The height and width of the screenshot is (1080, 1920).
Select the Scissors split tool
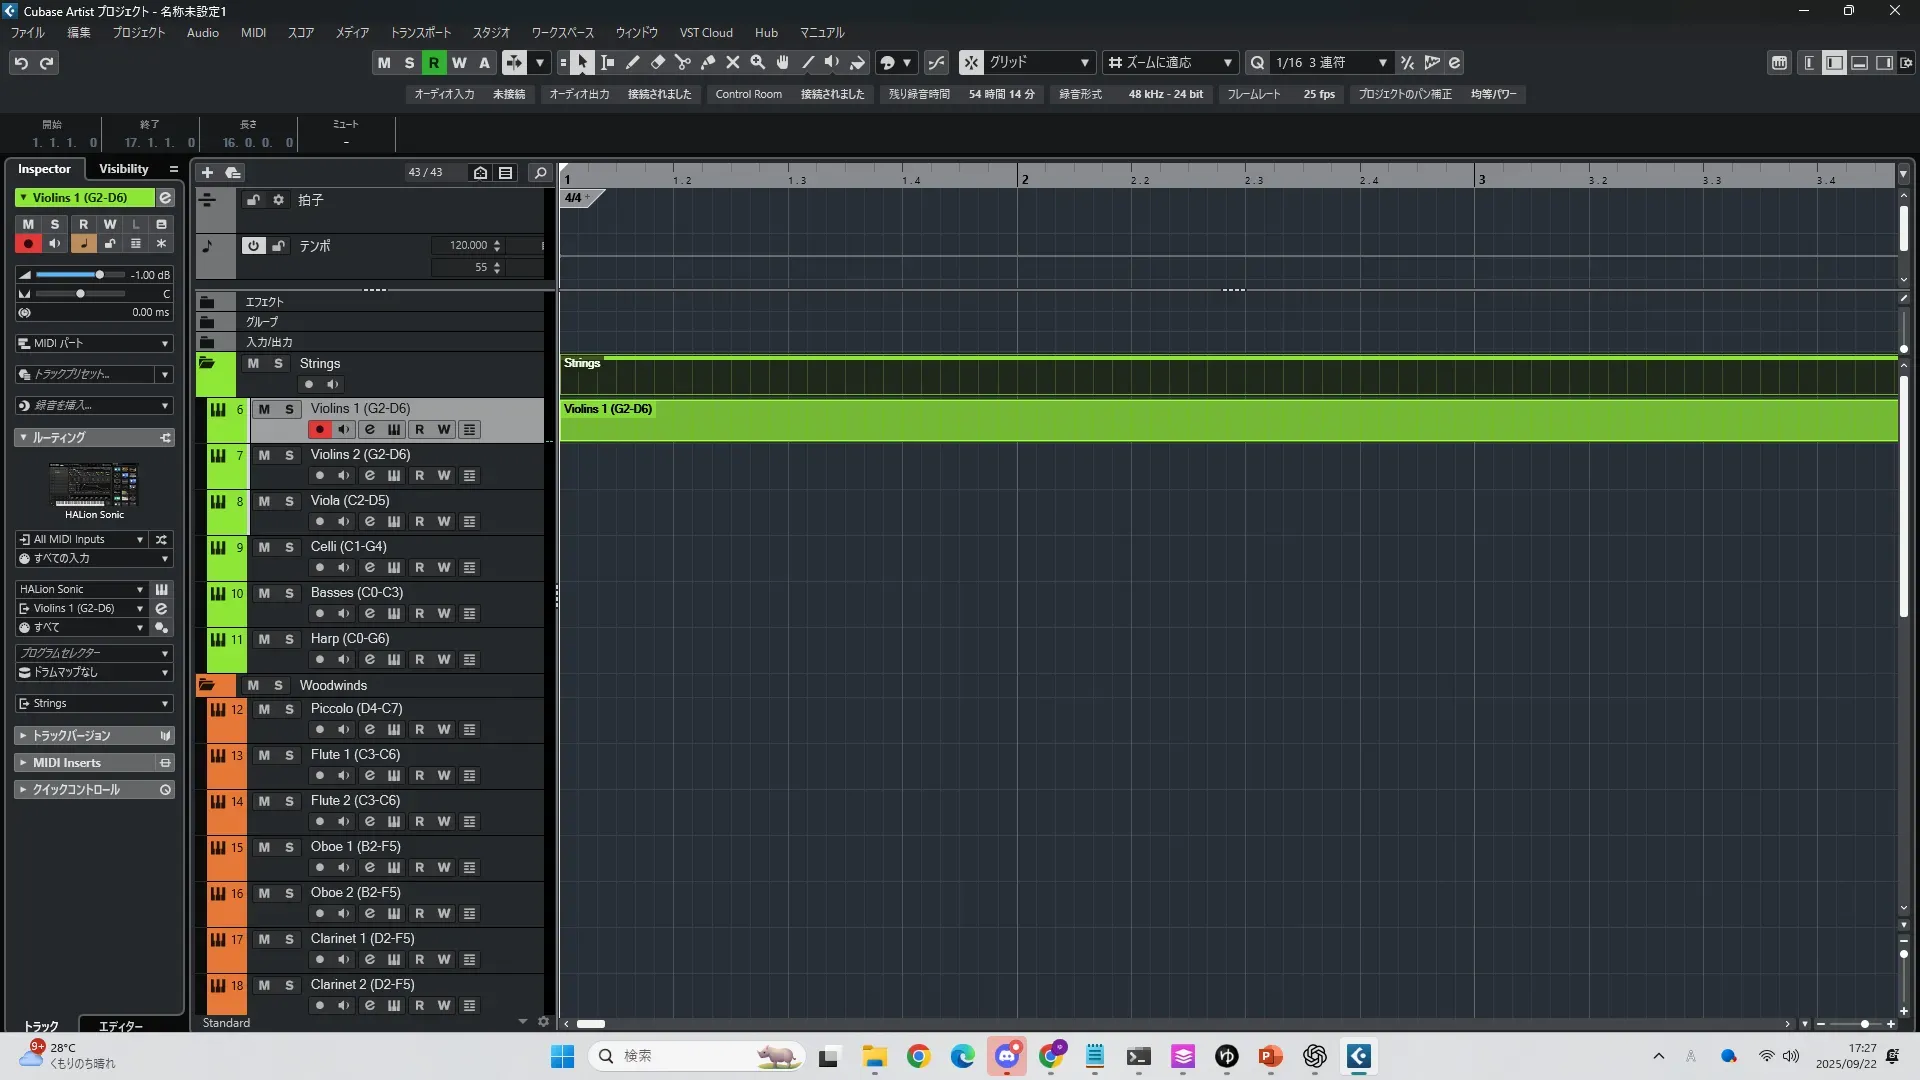[x=683, y=63]
